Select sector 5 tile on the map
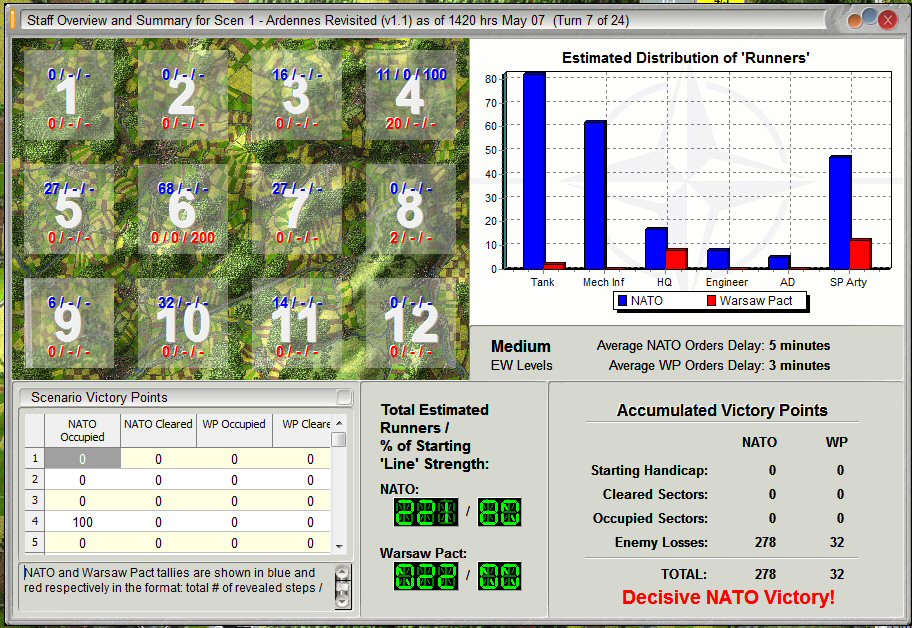912x628 pixels. pos(69,209)
